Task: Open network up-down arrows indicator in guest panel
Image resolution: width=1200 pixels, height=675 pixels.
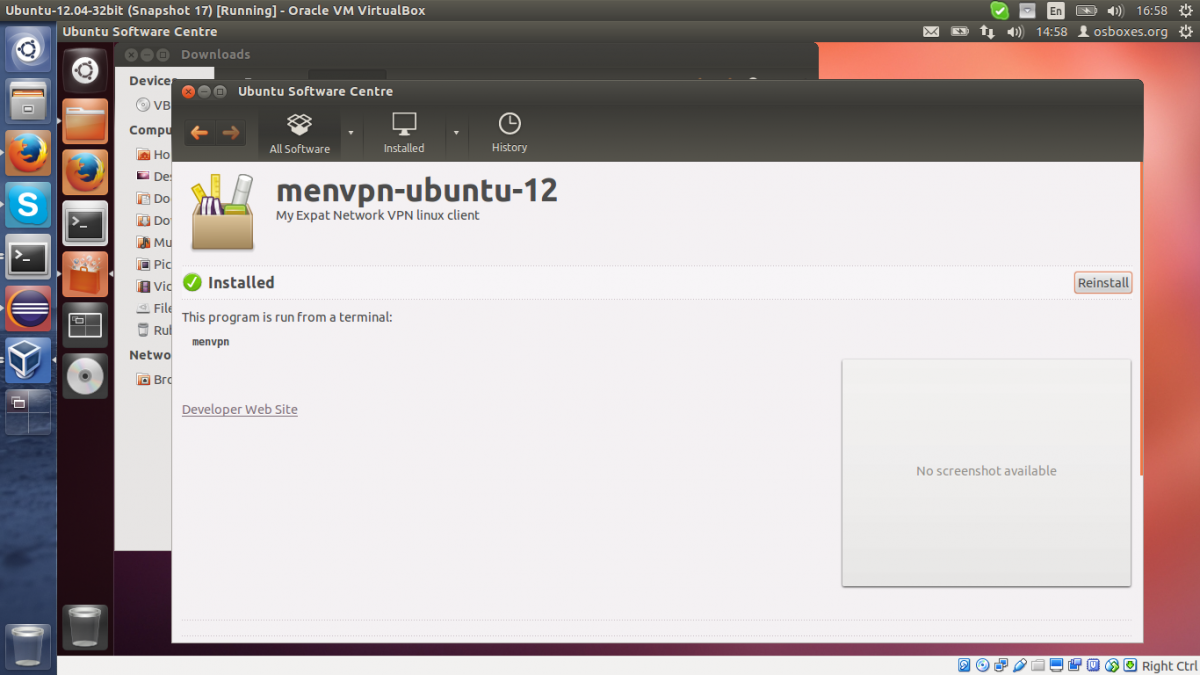Action: pos(987,32)
